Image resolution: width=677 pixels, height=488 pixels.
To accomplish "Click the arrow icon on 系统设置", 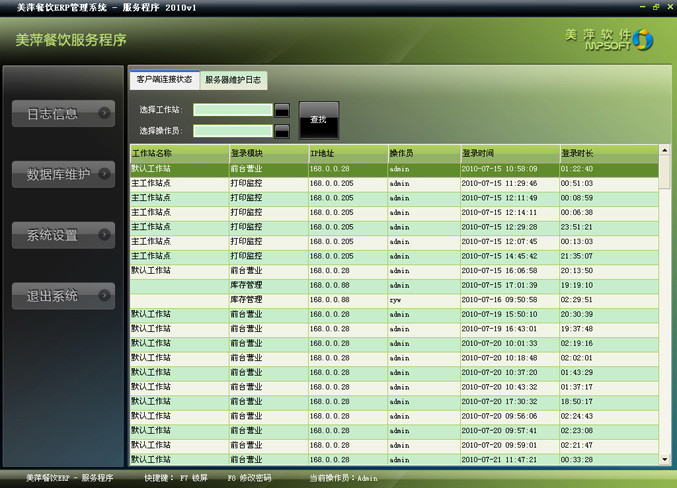I will [104, 234].
